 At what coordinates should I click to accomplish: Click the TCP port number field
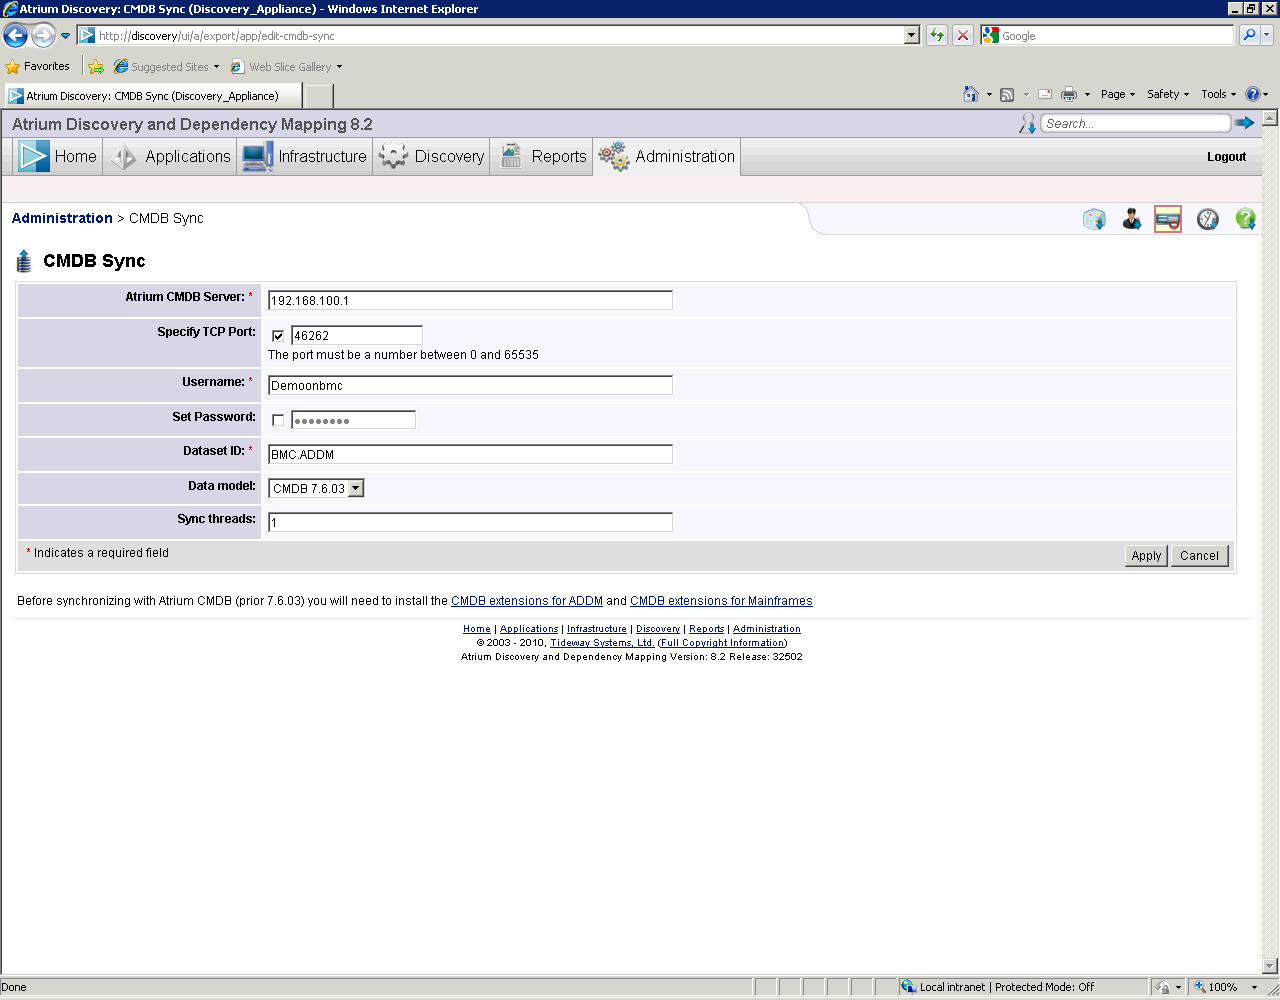[357, 336]
